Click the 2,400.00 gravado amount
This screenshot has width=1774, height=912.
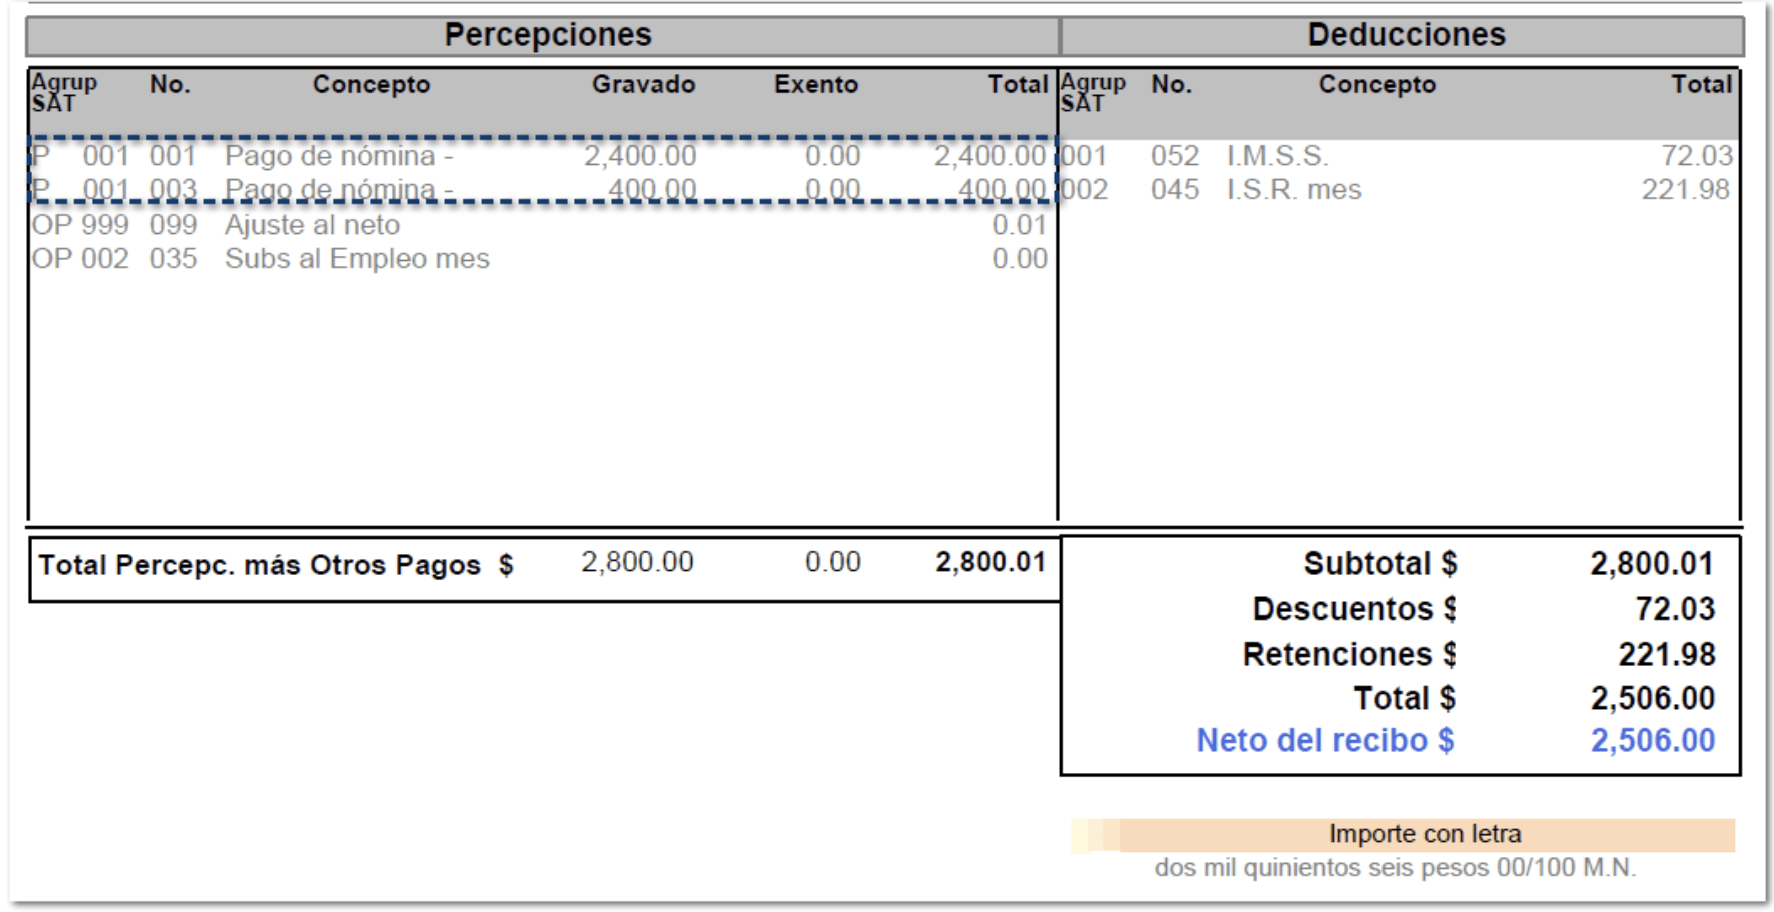(640, 156)
